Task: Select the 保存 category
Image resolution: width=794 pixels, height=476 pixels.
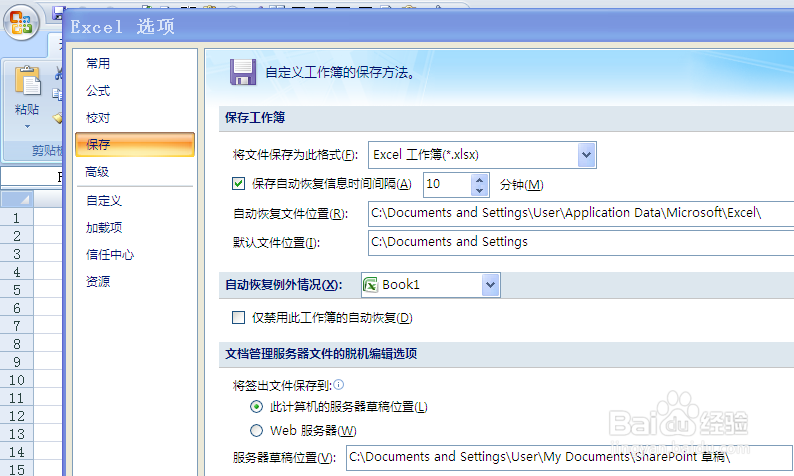Action: pos(135,144)
